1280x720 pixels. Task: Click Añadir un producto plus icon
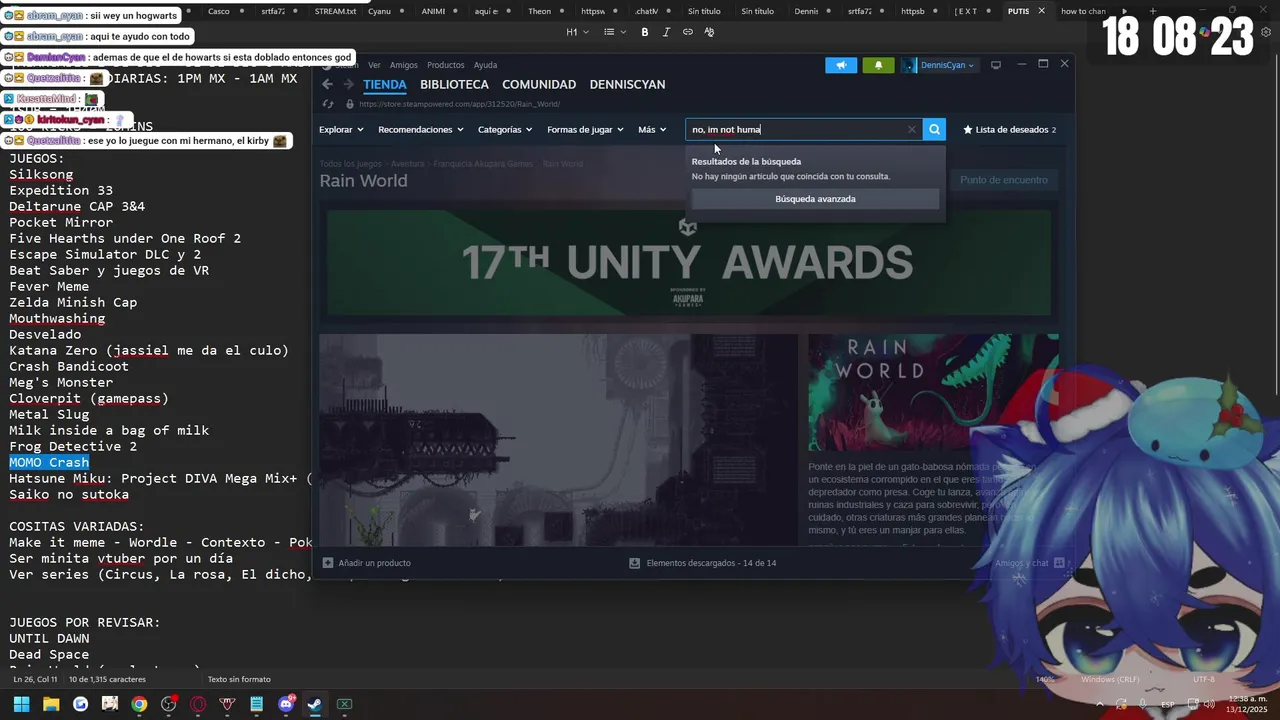[328, 563]
